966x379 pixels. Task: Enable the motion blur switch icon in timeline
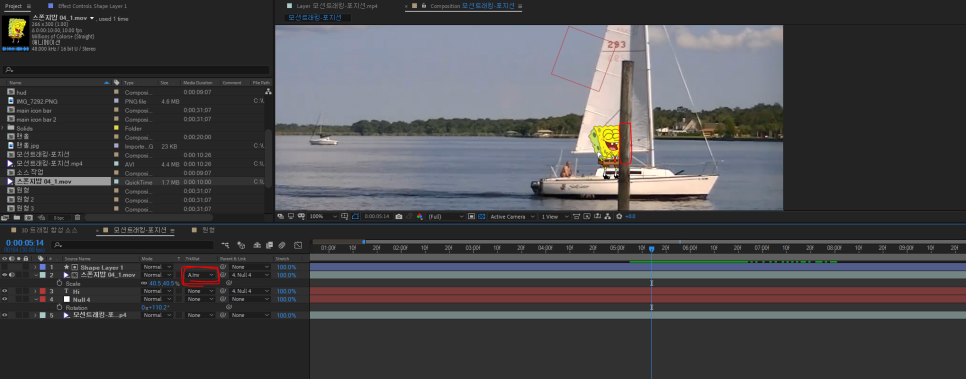[x=282, y=245]
